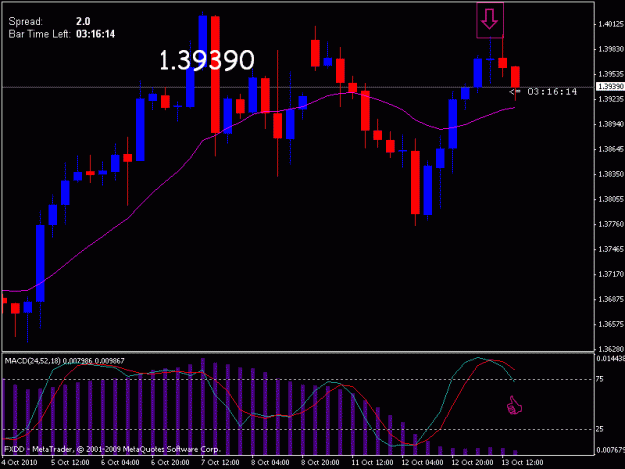This screenshot has height=469, width=625.
Task: Click the large white 1.39390 price text
Action: click(x=206, y=61)
